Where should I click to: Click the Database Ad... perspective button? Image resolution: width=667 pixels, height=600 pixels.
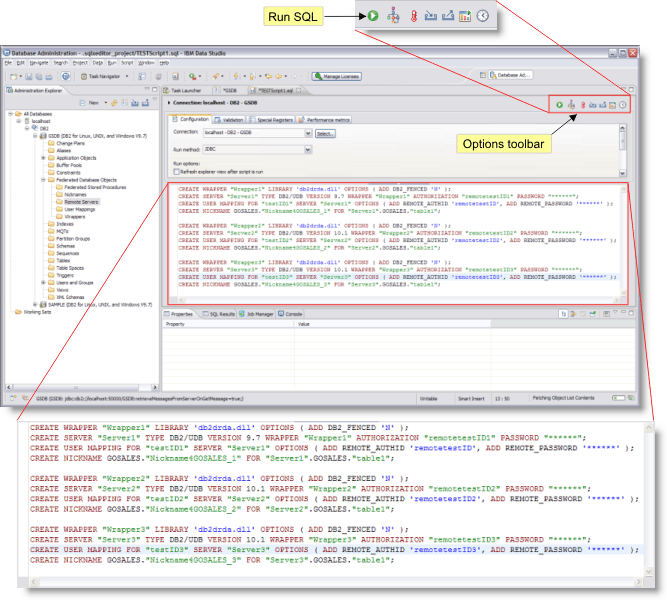coord(510,75)
